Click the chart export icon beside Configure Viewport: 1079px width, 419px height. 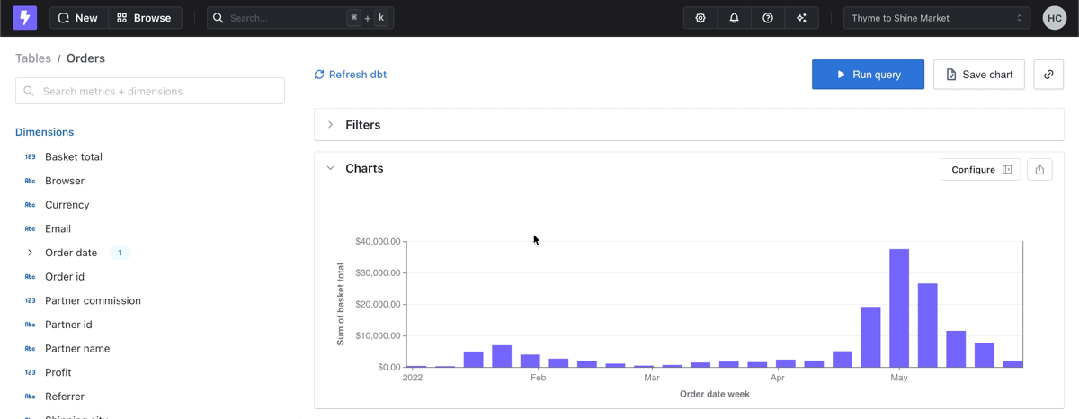pyautogui.click(x=1040, y=169)
